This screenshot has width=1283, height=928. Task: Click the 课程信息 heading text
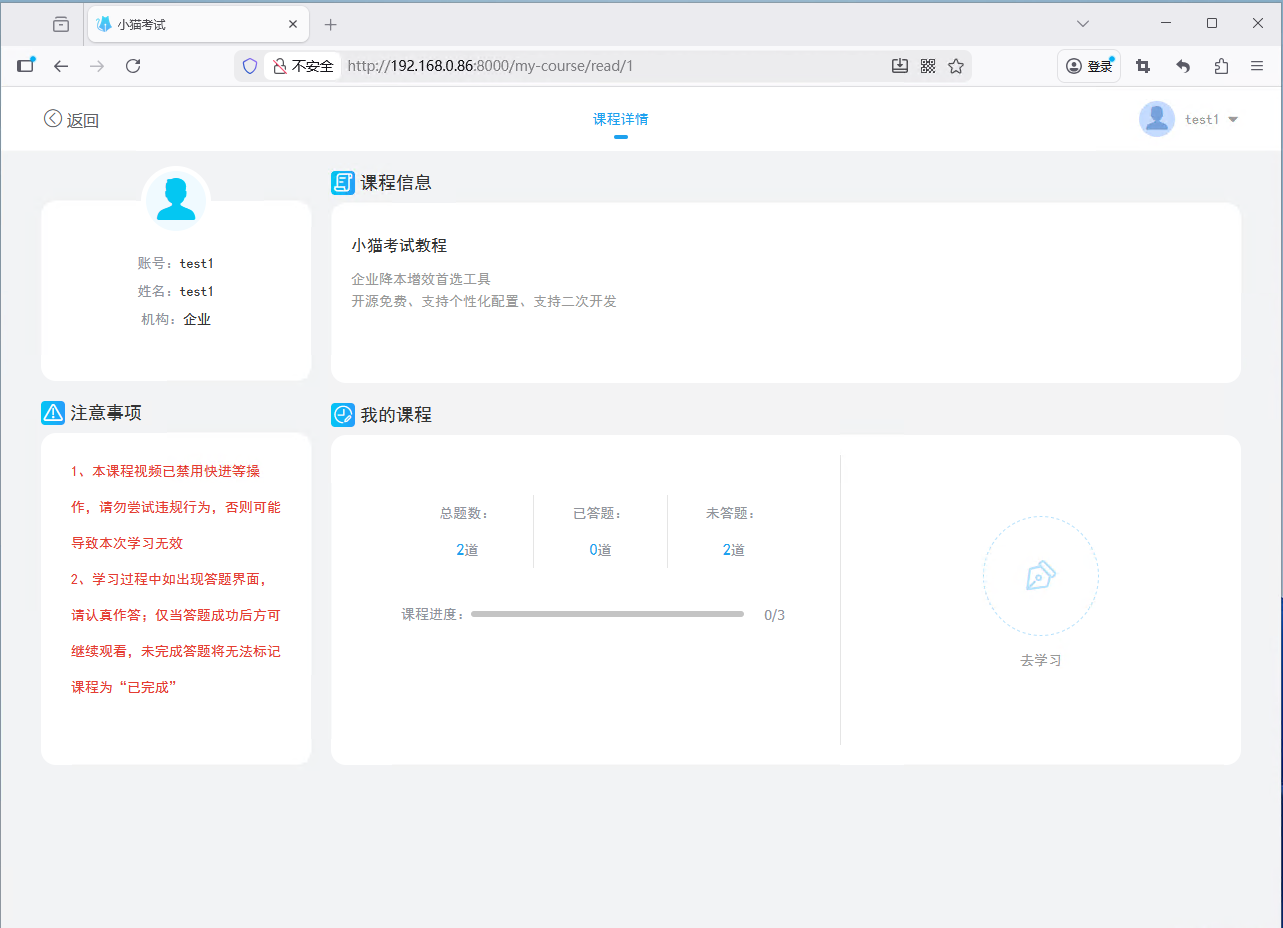(x=396, y=183)
